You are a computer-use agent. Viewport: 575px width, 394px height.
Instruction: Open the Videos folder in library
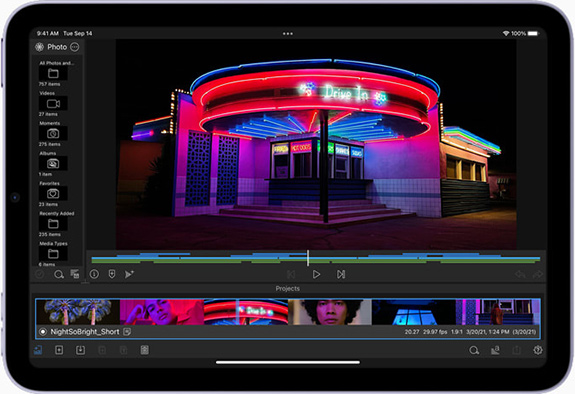pyautogui.click(x=53, y=104)
